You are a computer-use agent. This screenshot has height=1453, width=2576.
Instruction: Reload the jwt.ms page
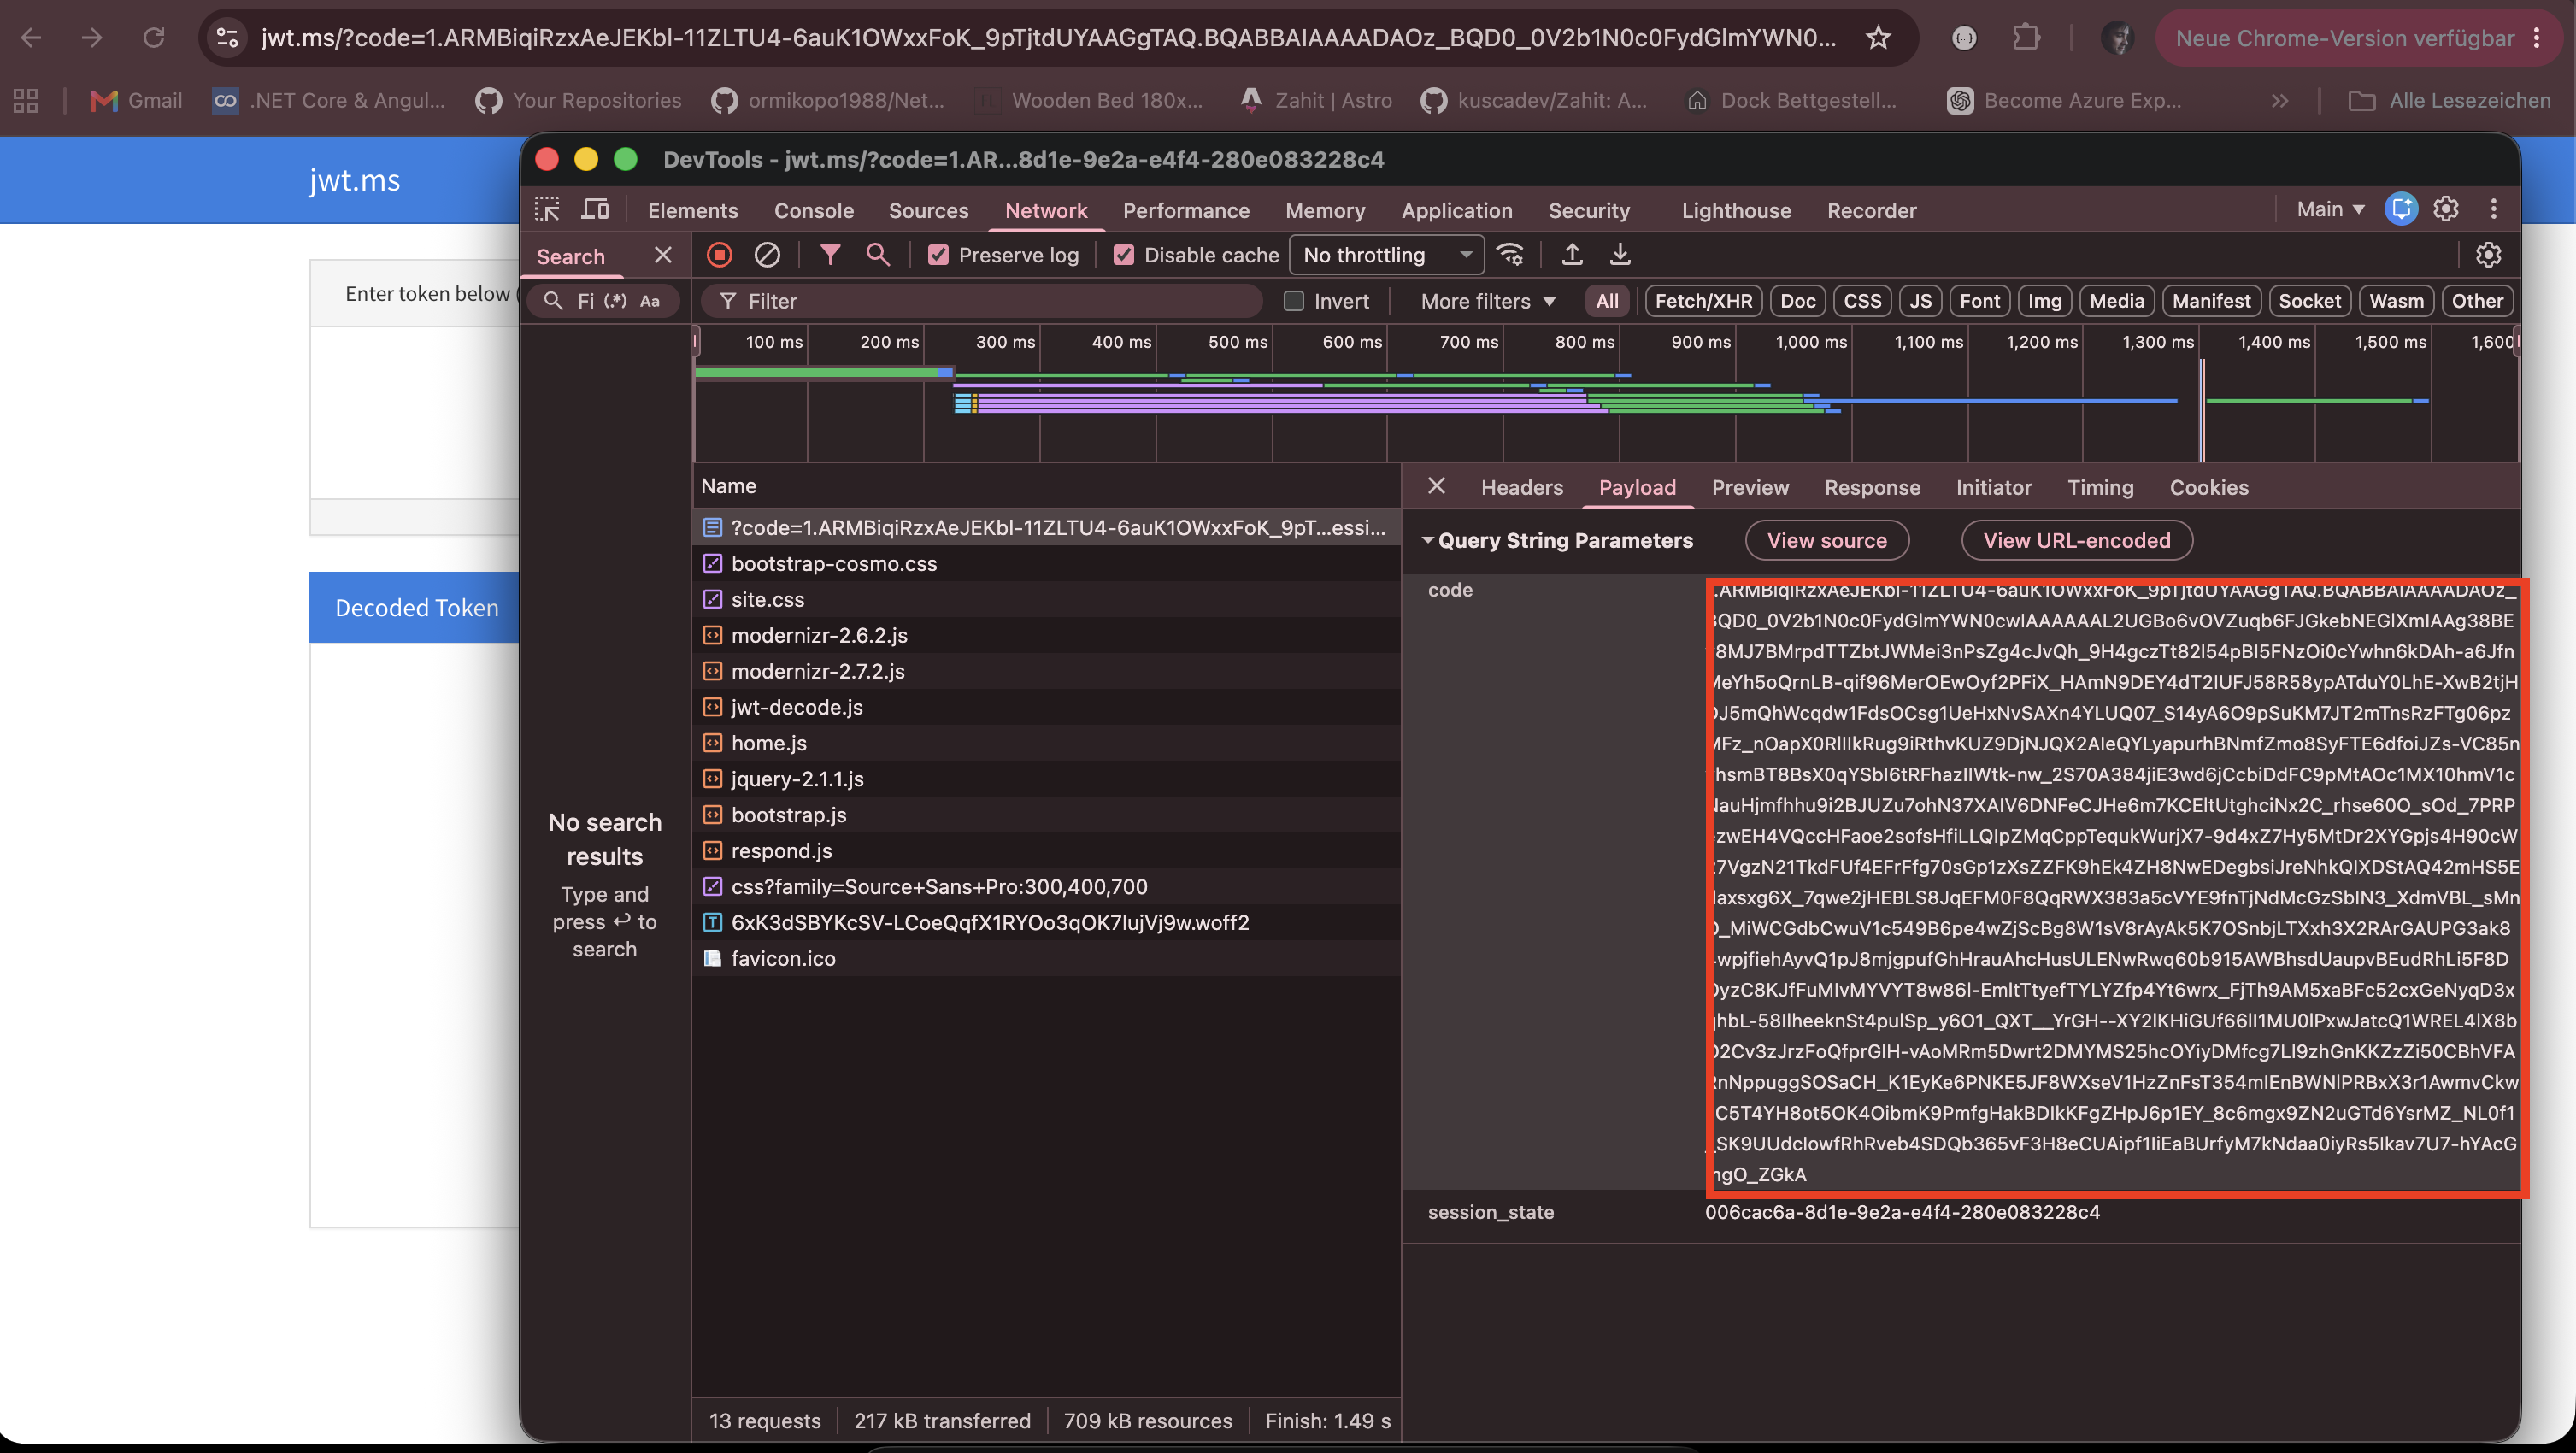tap(154, 38)
